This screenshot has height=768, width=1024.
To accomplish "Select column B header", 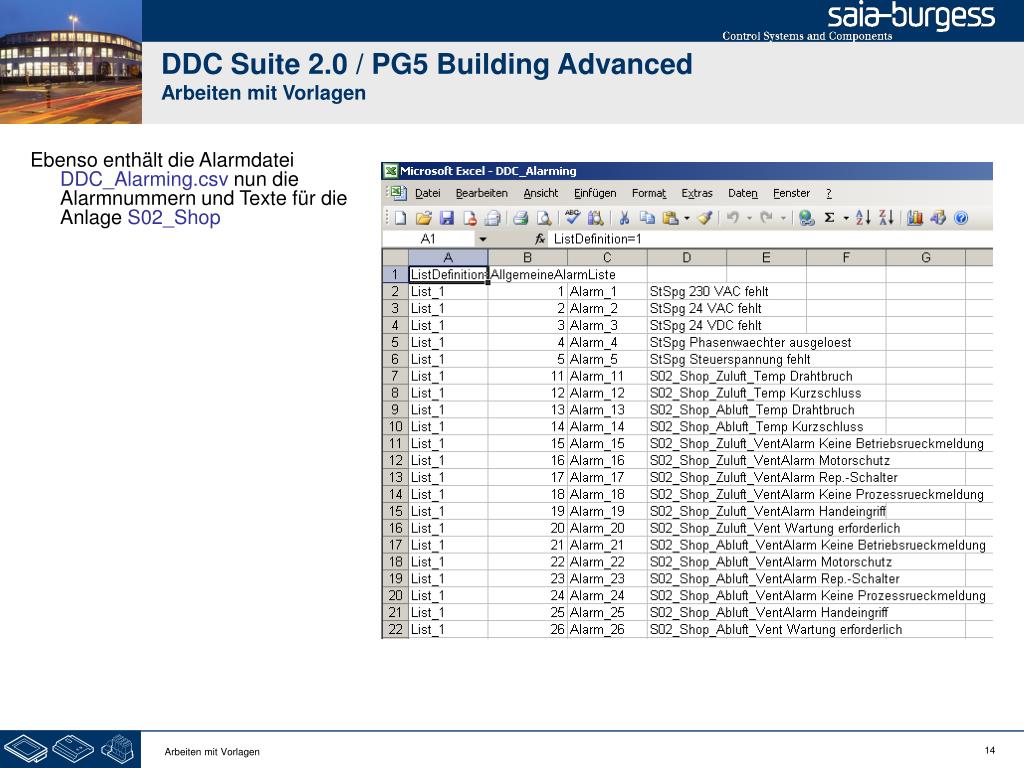I will (x=528, y=257).
